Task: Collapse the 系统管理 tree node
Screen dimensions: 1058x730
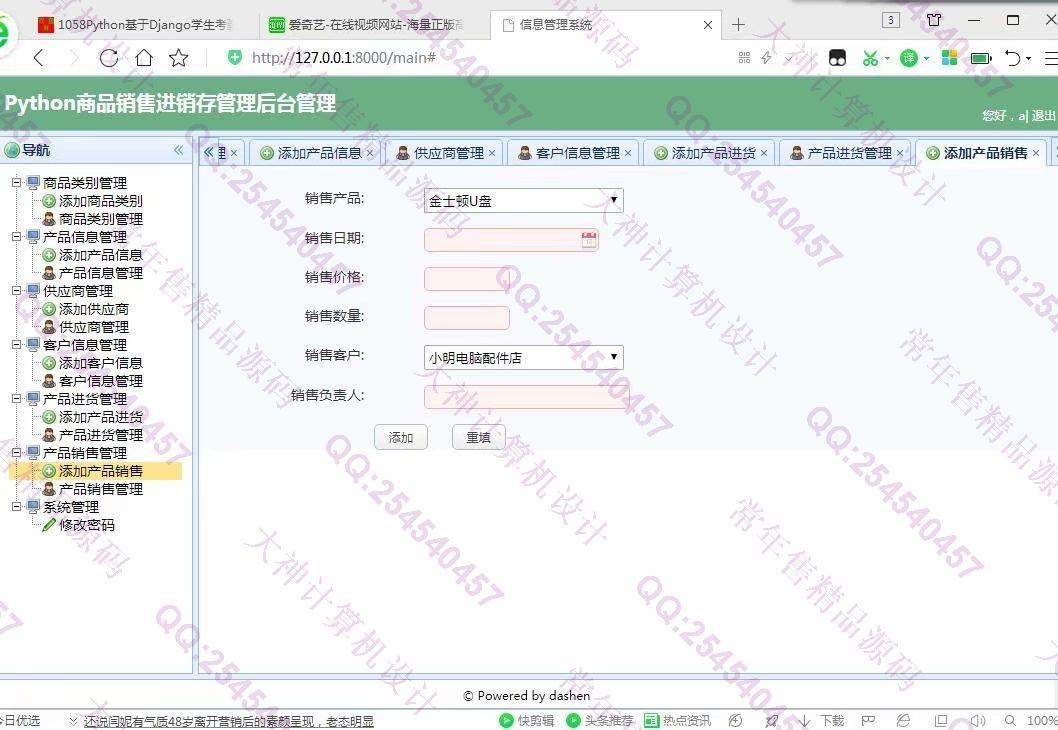Action: pos(17,506)
